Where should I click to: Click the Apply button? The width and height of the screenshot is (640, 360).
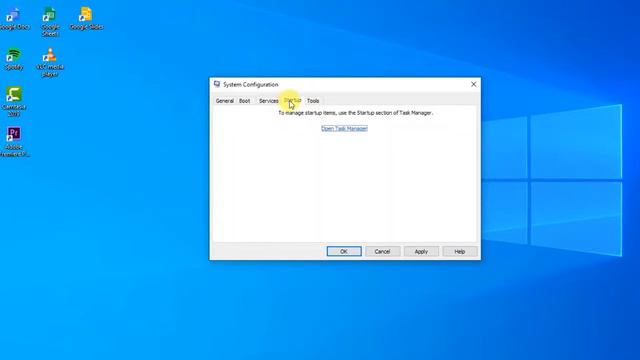[421, 251]
